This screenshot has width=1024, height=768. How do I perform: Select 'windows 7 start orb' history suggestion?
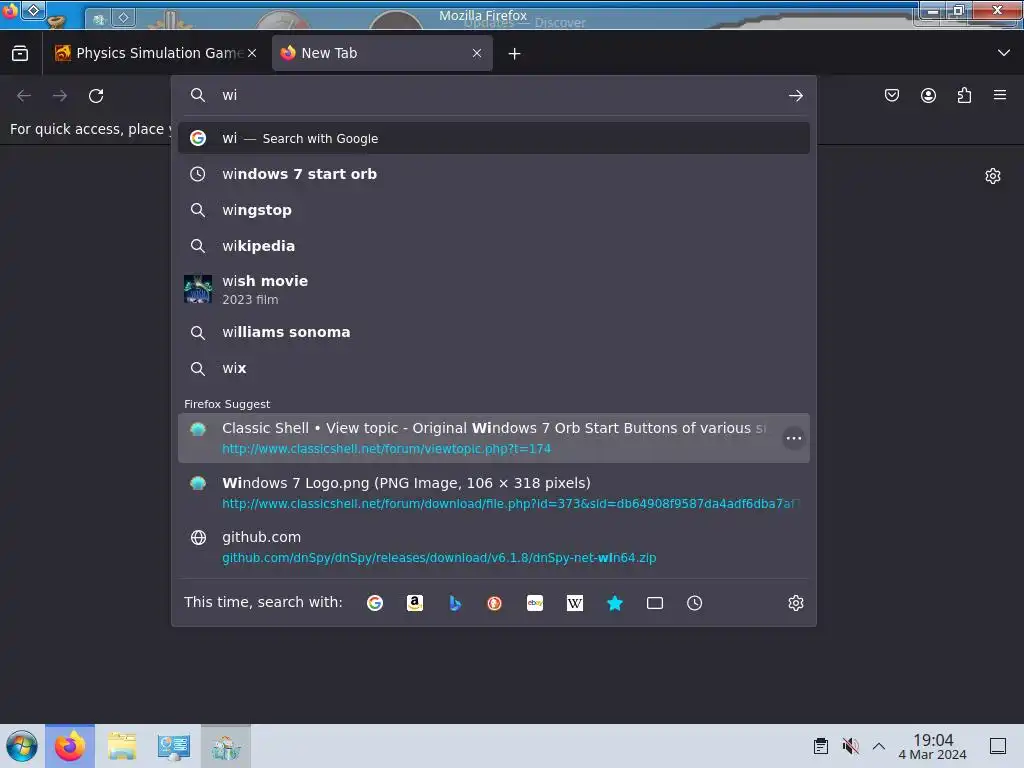point(494,174)
